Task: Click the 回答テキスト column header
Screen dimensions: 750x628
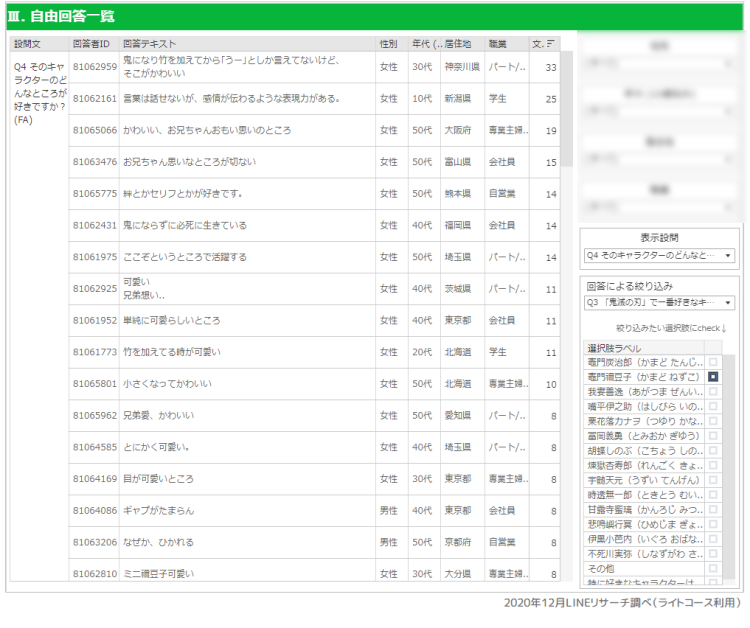Action: (x=150, y=44)
